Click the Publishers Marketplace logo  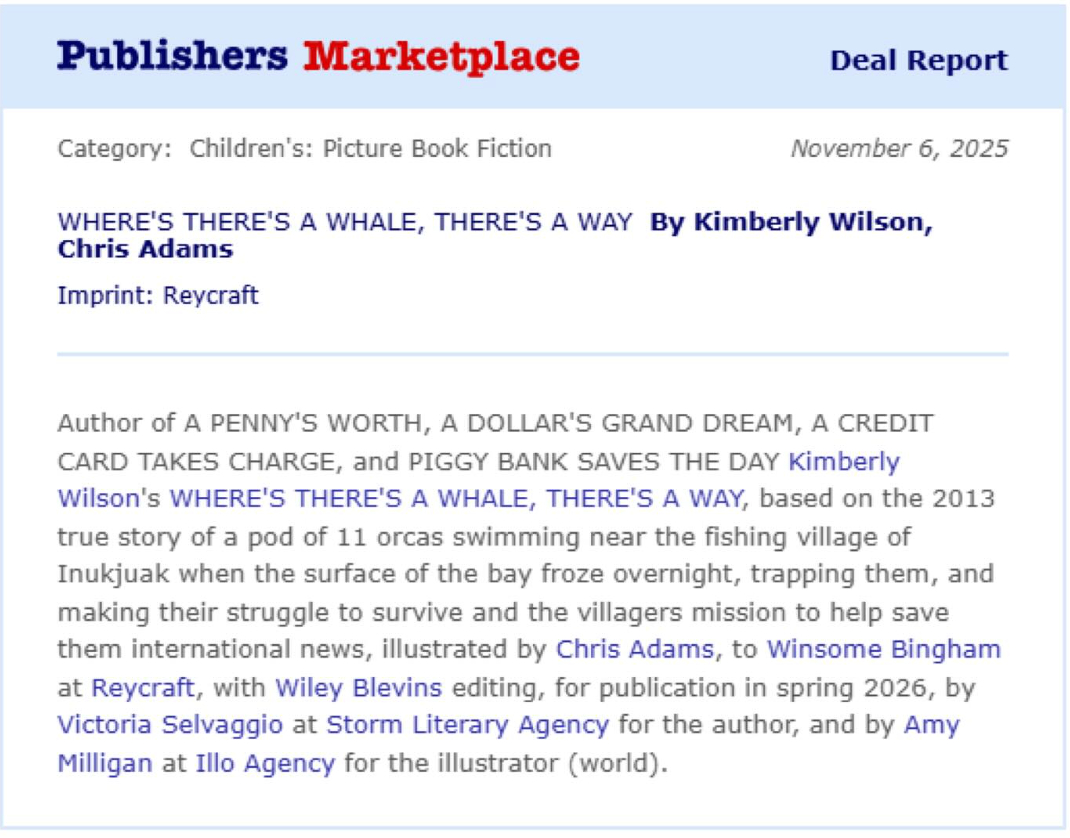318,57
